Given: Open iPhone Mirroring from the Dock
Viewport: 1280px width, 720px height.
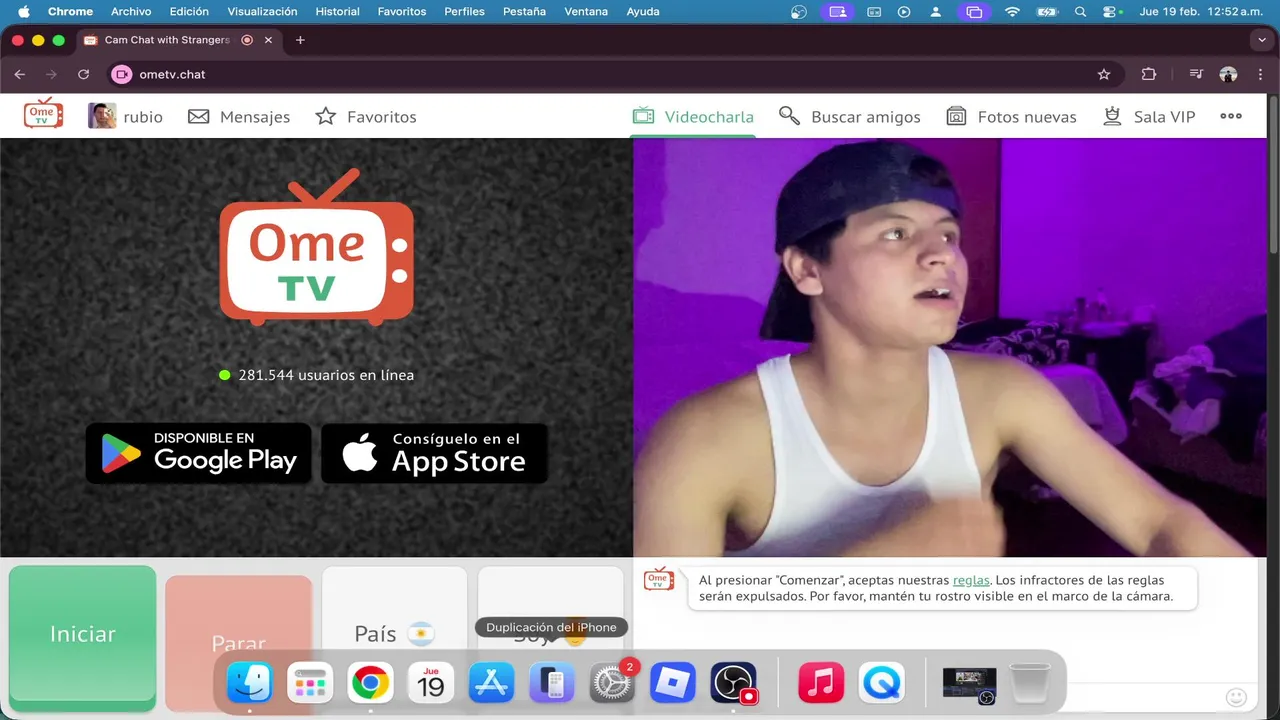Looking at the screenshot, I should pyautogui.click(x=552, y=684).
